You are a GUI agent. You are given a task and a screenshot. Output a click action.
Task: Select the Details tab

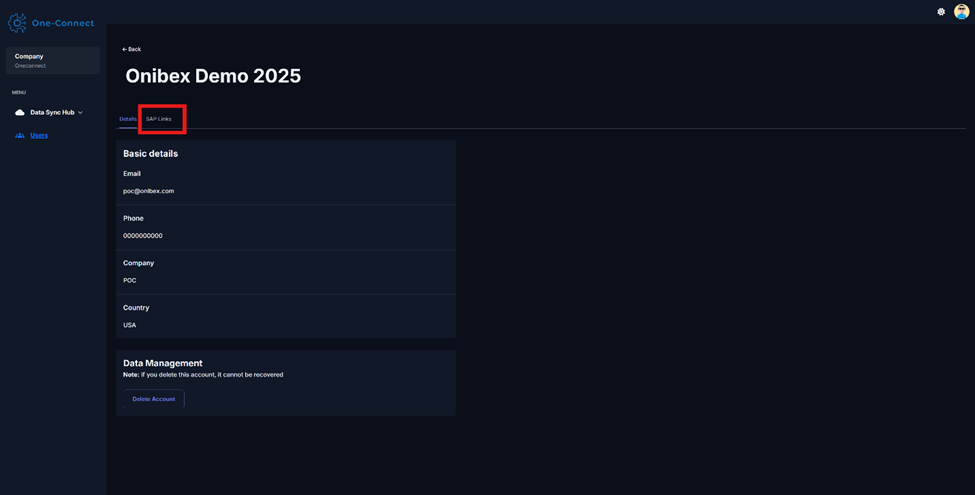click(x=128, y=119)
